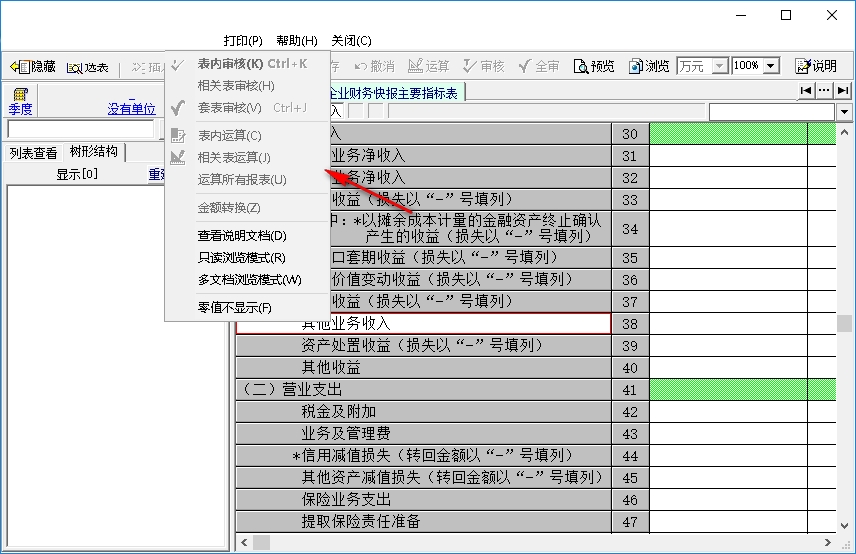
Task: Select the 业务及管理费 row label
Action: click(423, 434)
